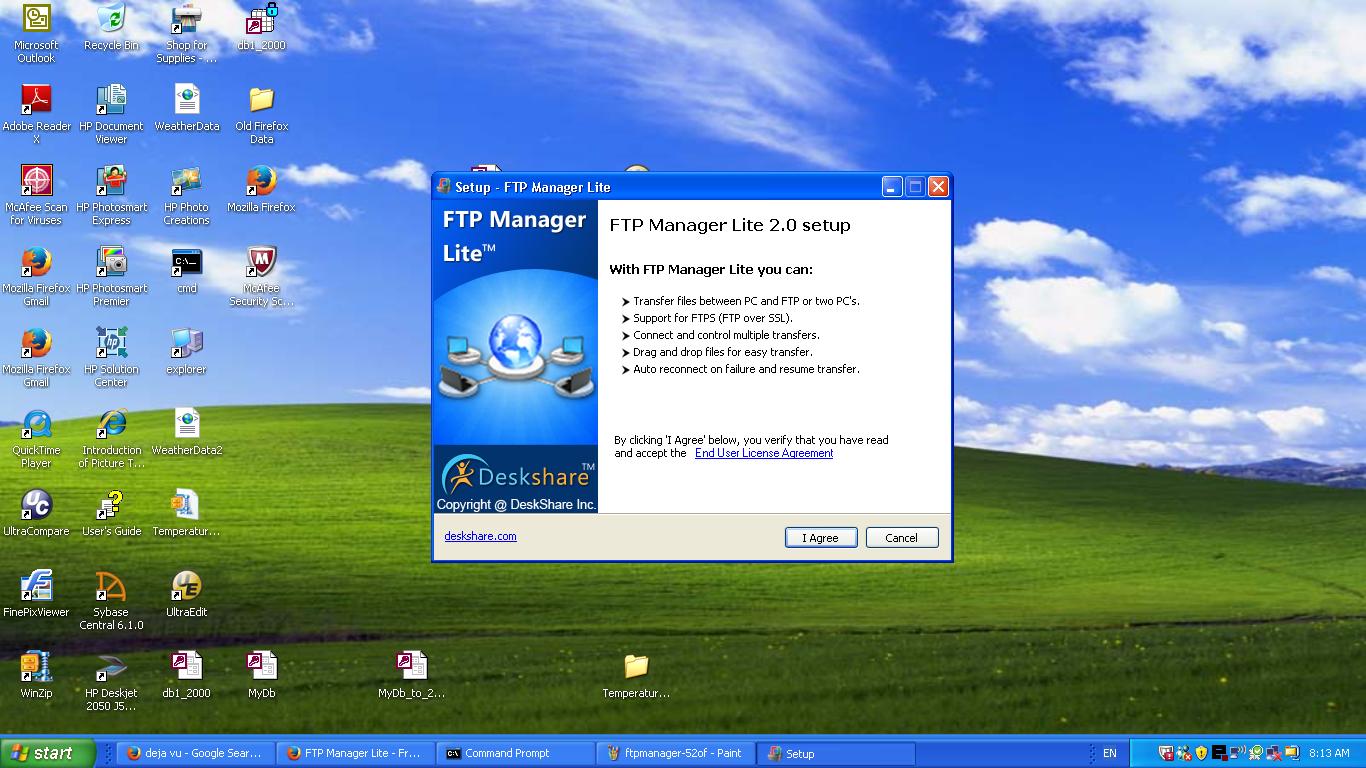This screenshot has height=768, width=1366.
Task: Click the I Agree button
Action: (x=821, y=537)
